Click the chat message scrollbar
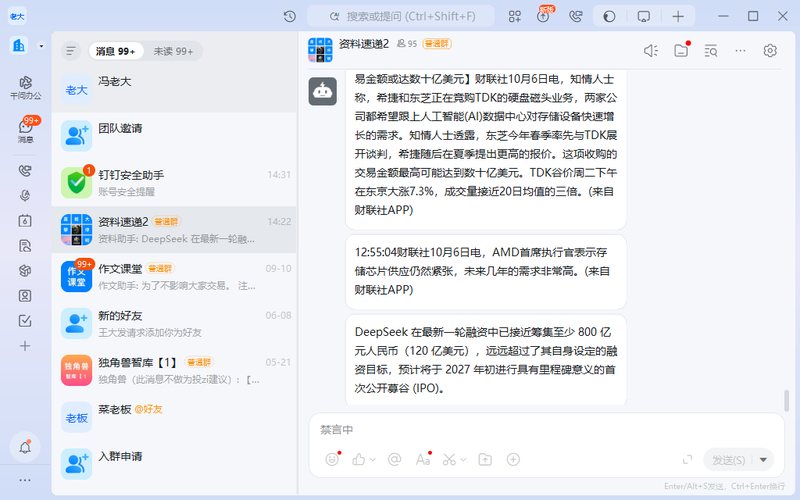The width and height of the screenshot is (800, 500). click(787, 400)
